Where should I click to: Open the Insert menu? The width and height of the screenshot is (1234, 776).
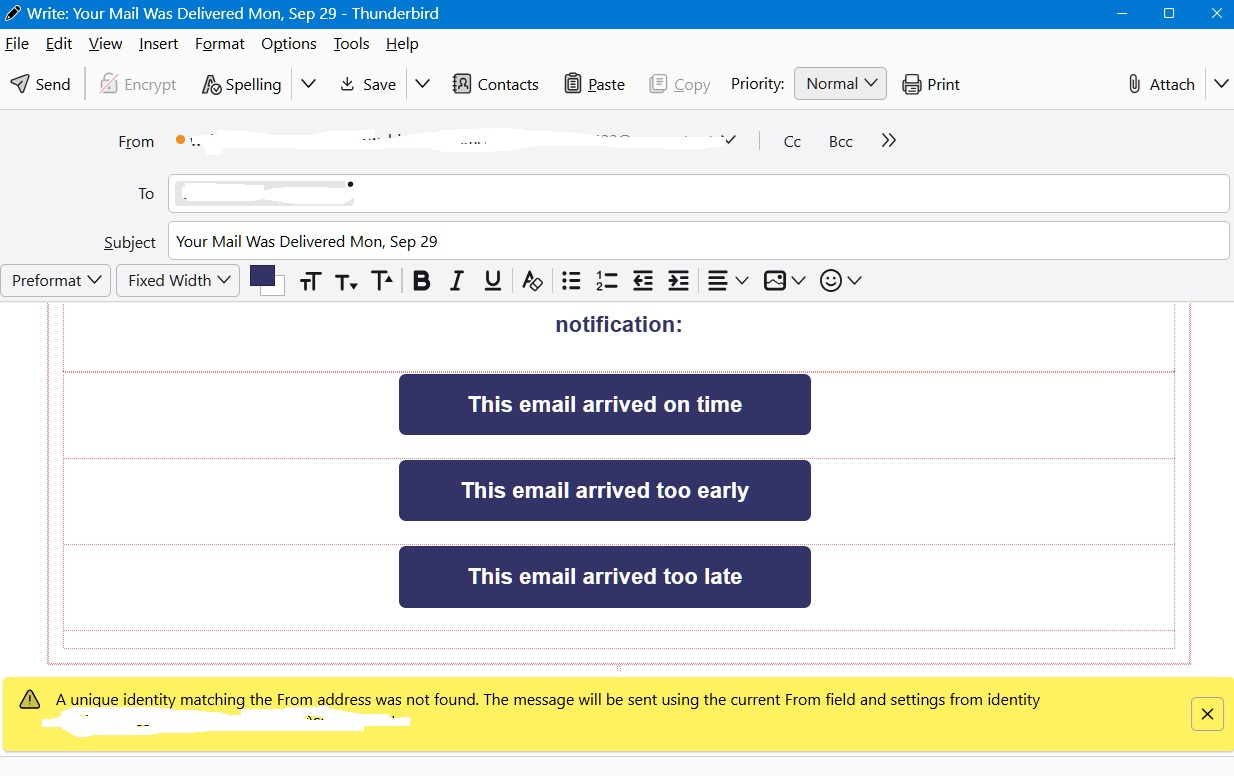159,44
